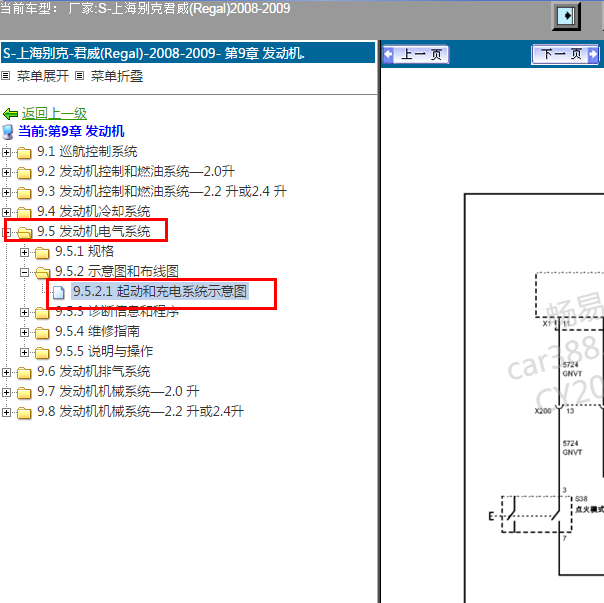Expand the 9.3 发动机控制和燃油系统 2.2升或2.4升 node
The height and width of the screenshot is (603, 604).
pyautogui.click(x=6, y=192)
